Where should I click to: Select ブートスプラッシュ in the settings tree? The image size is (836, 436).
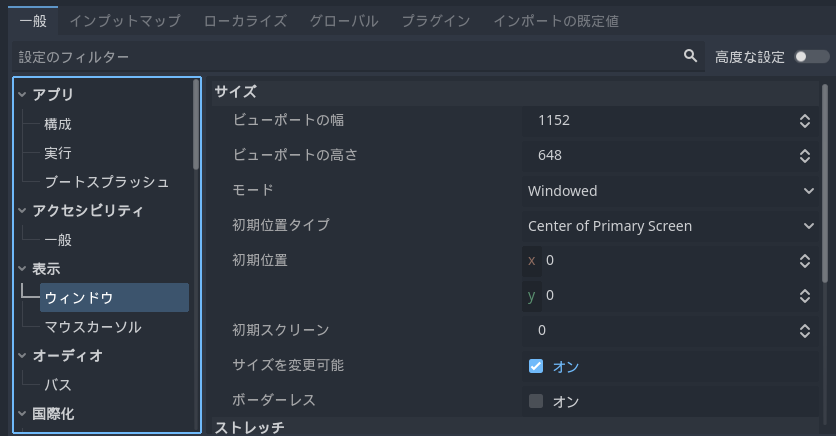click(106, 182)
